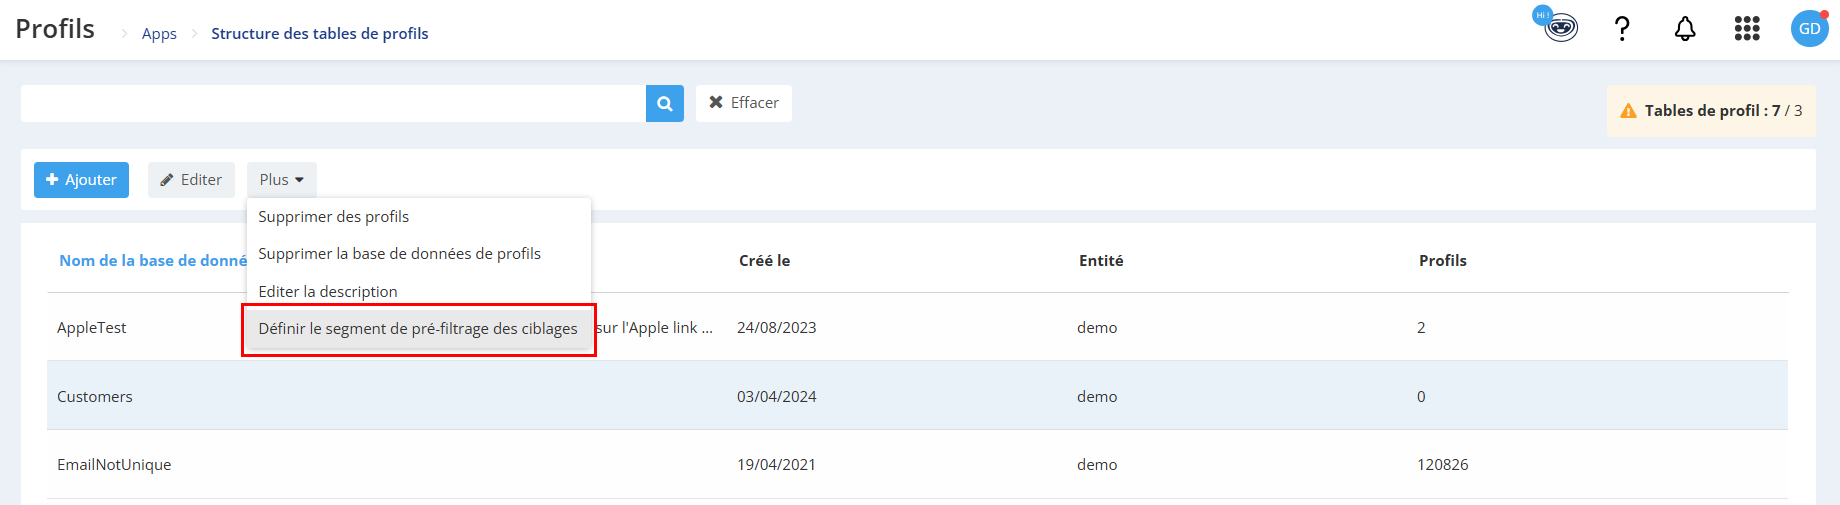Click the Créé le column header
Viewport: 1840px width, 505px height.
(764, 261)
